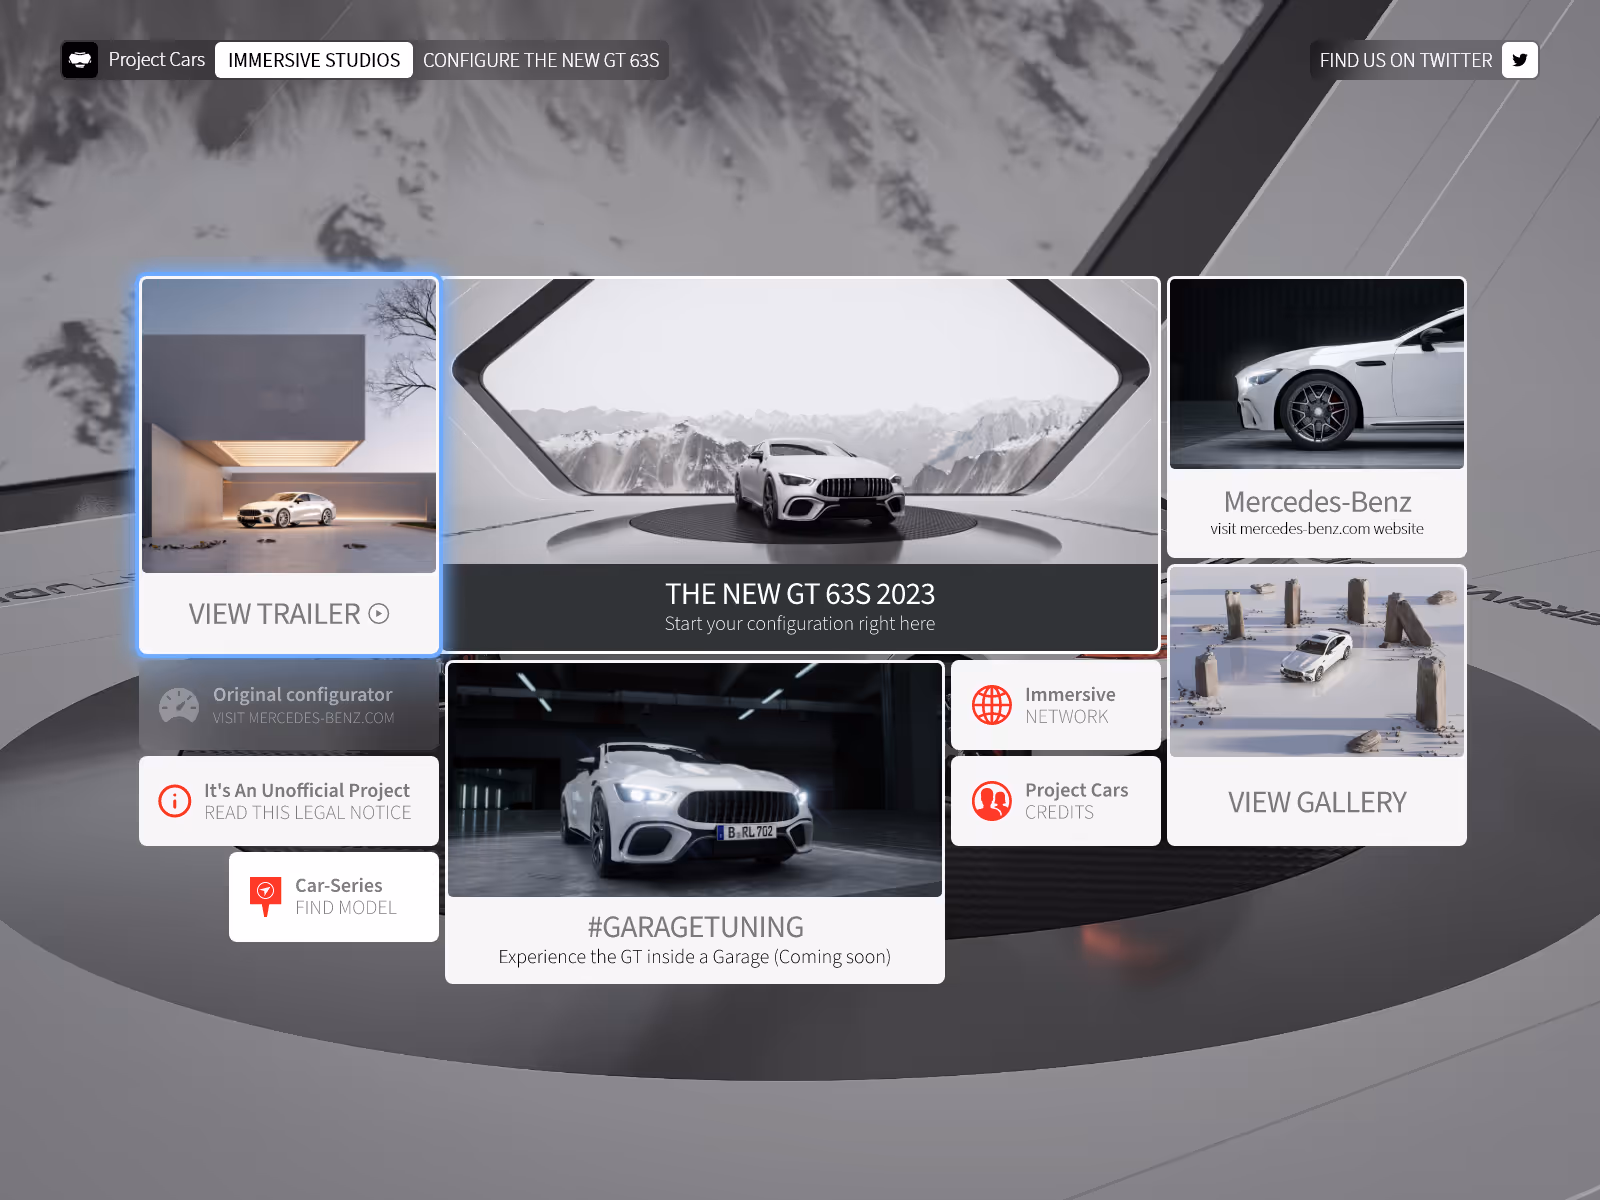Open The New GT 63S 2023 banner image
This screenshot has width=1600, height=1200.
click(x=800, y=421)
